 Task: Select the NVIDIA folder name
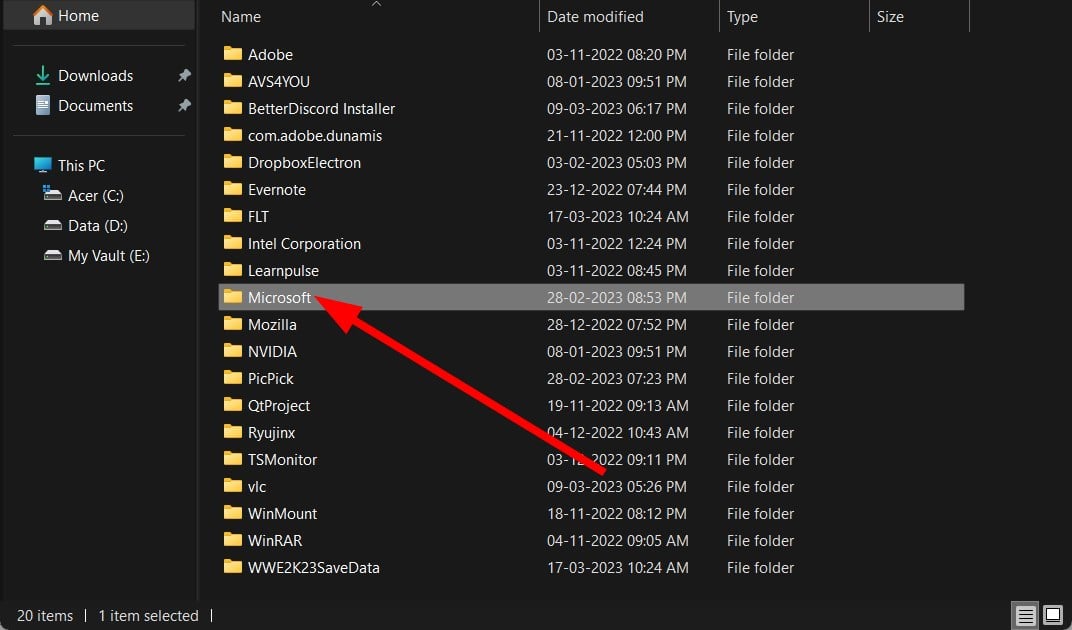(x=272, y=352)
